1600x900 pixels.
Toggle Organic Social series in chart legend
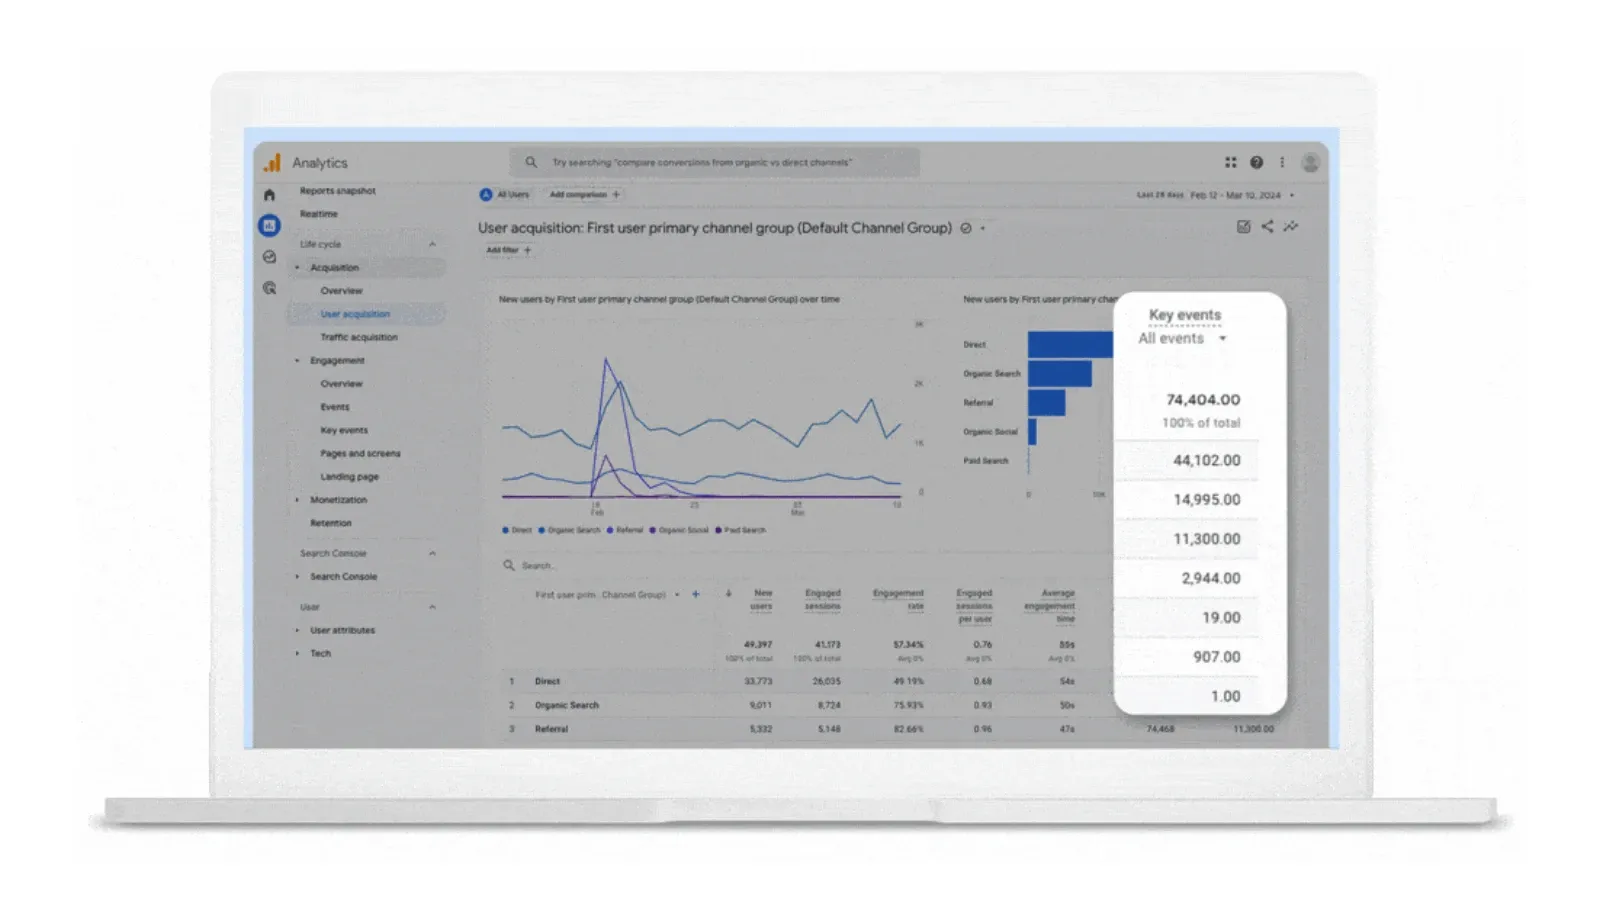point(679,530)
